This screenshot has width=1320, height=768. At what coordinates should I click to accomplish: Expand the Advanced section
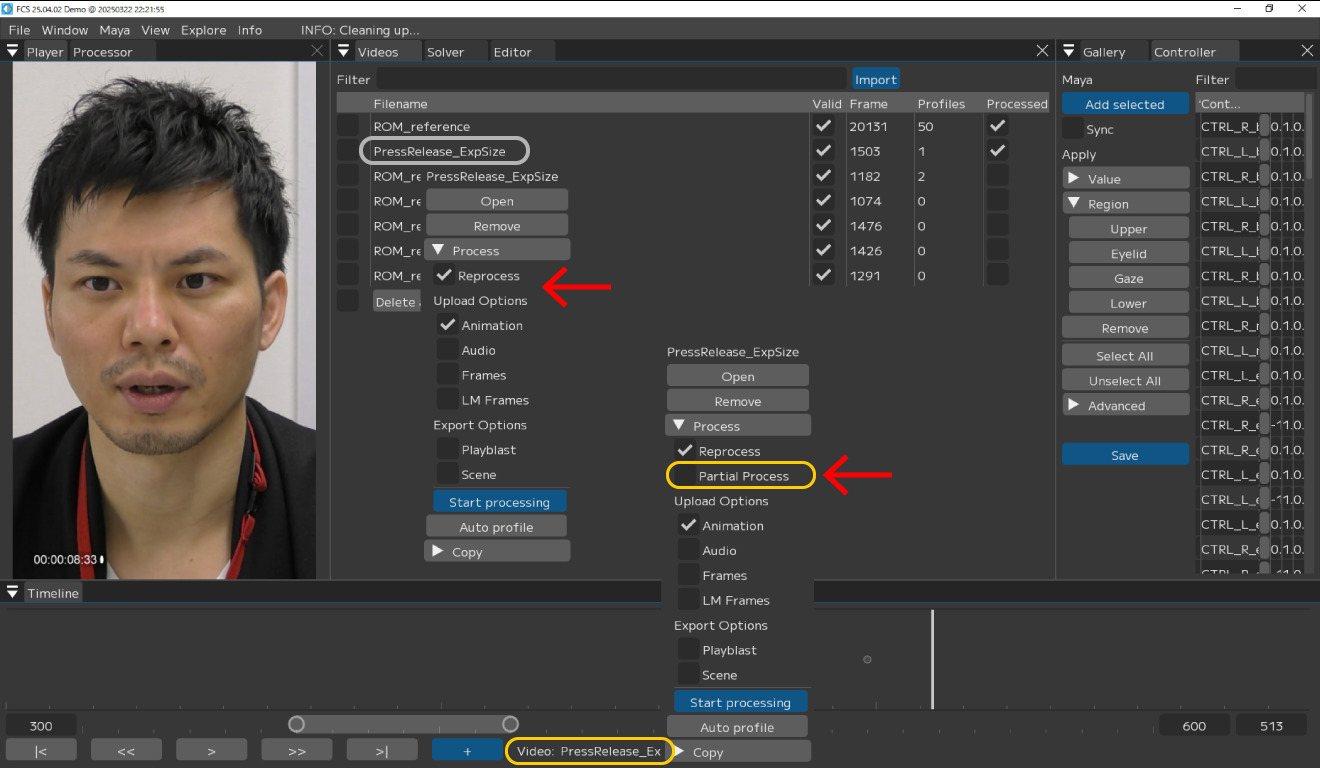click(x=1074, y=405)
